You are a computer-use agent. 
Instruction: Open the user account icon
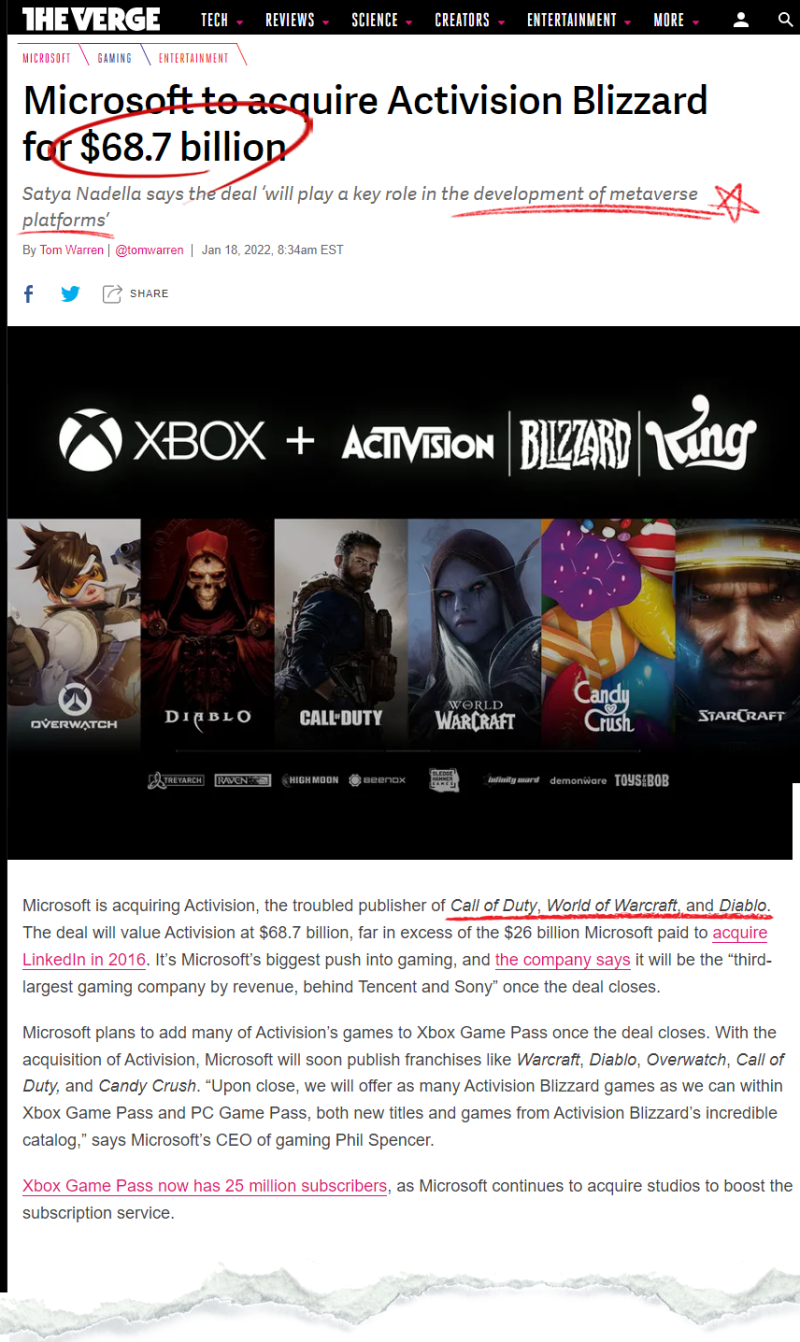741,19
